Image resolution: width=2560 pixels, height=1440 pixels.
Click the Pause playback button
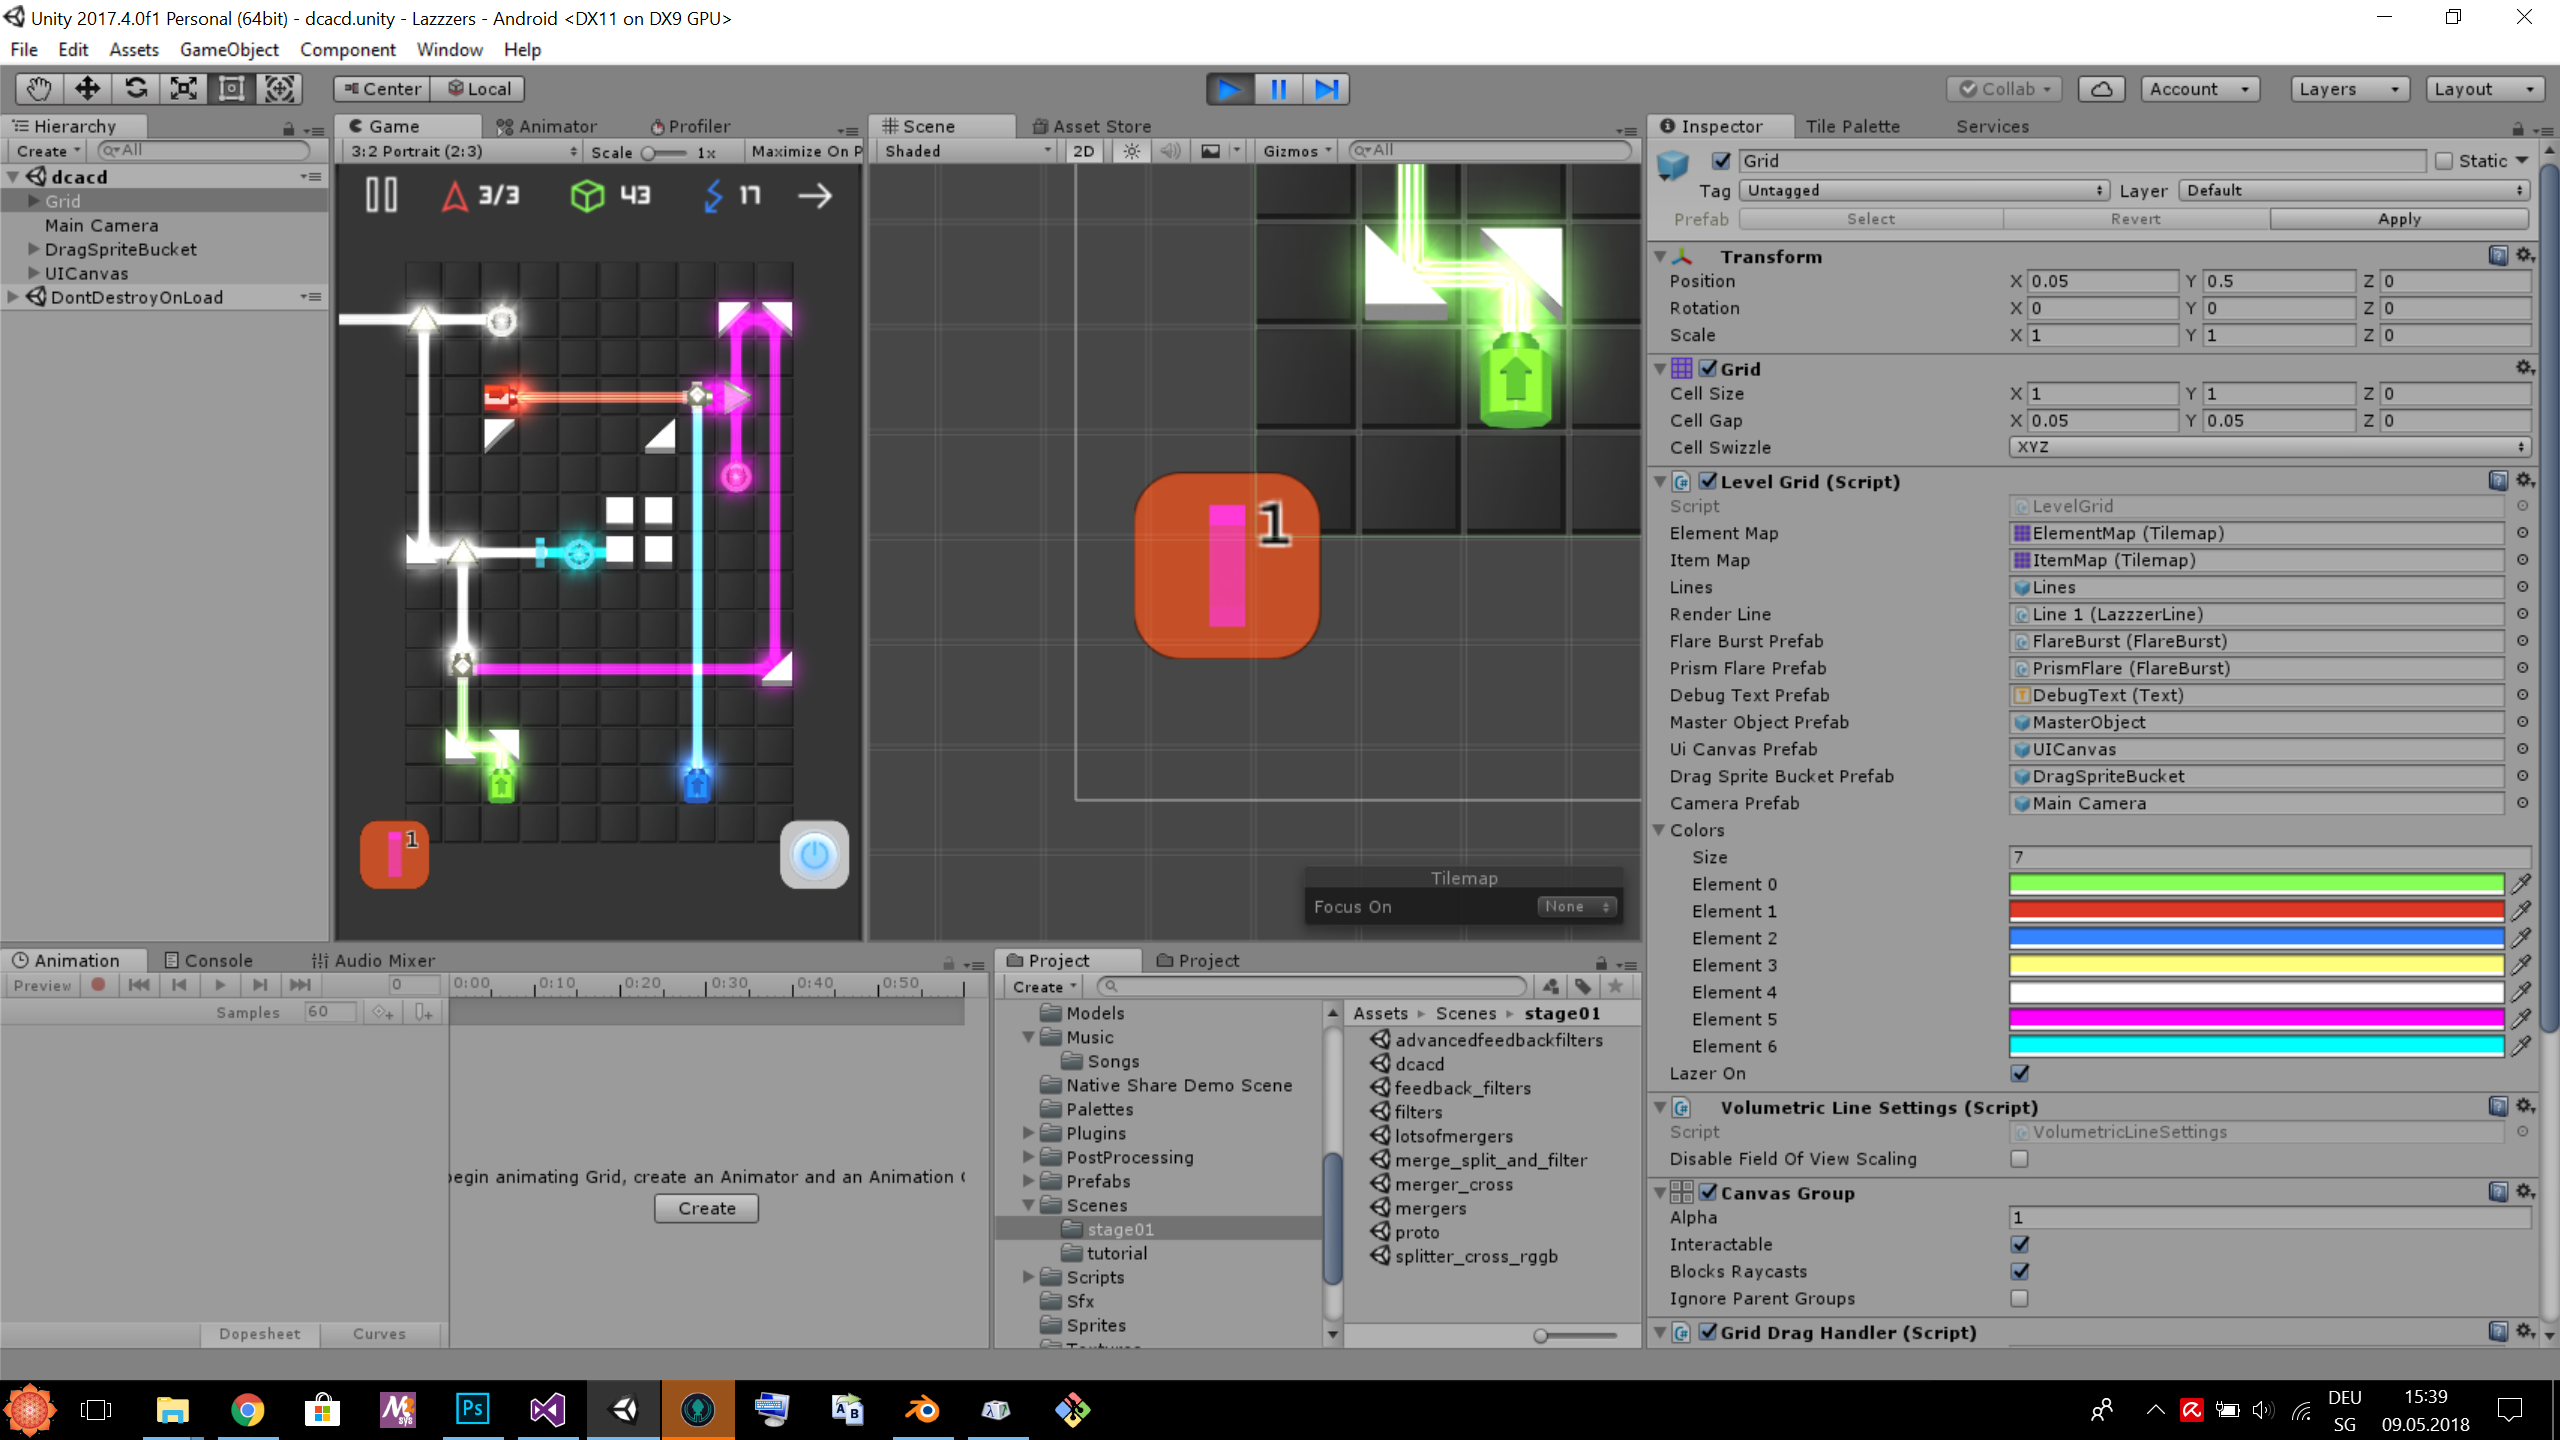(1277, 89)
